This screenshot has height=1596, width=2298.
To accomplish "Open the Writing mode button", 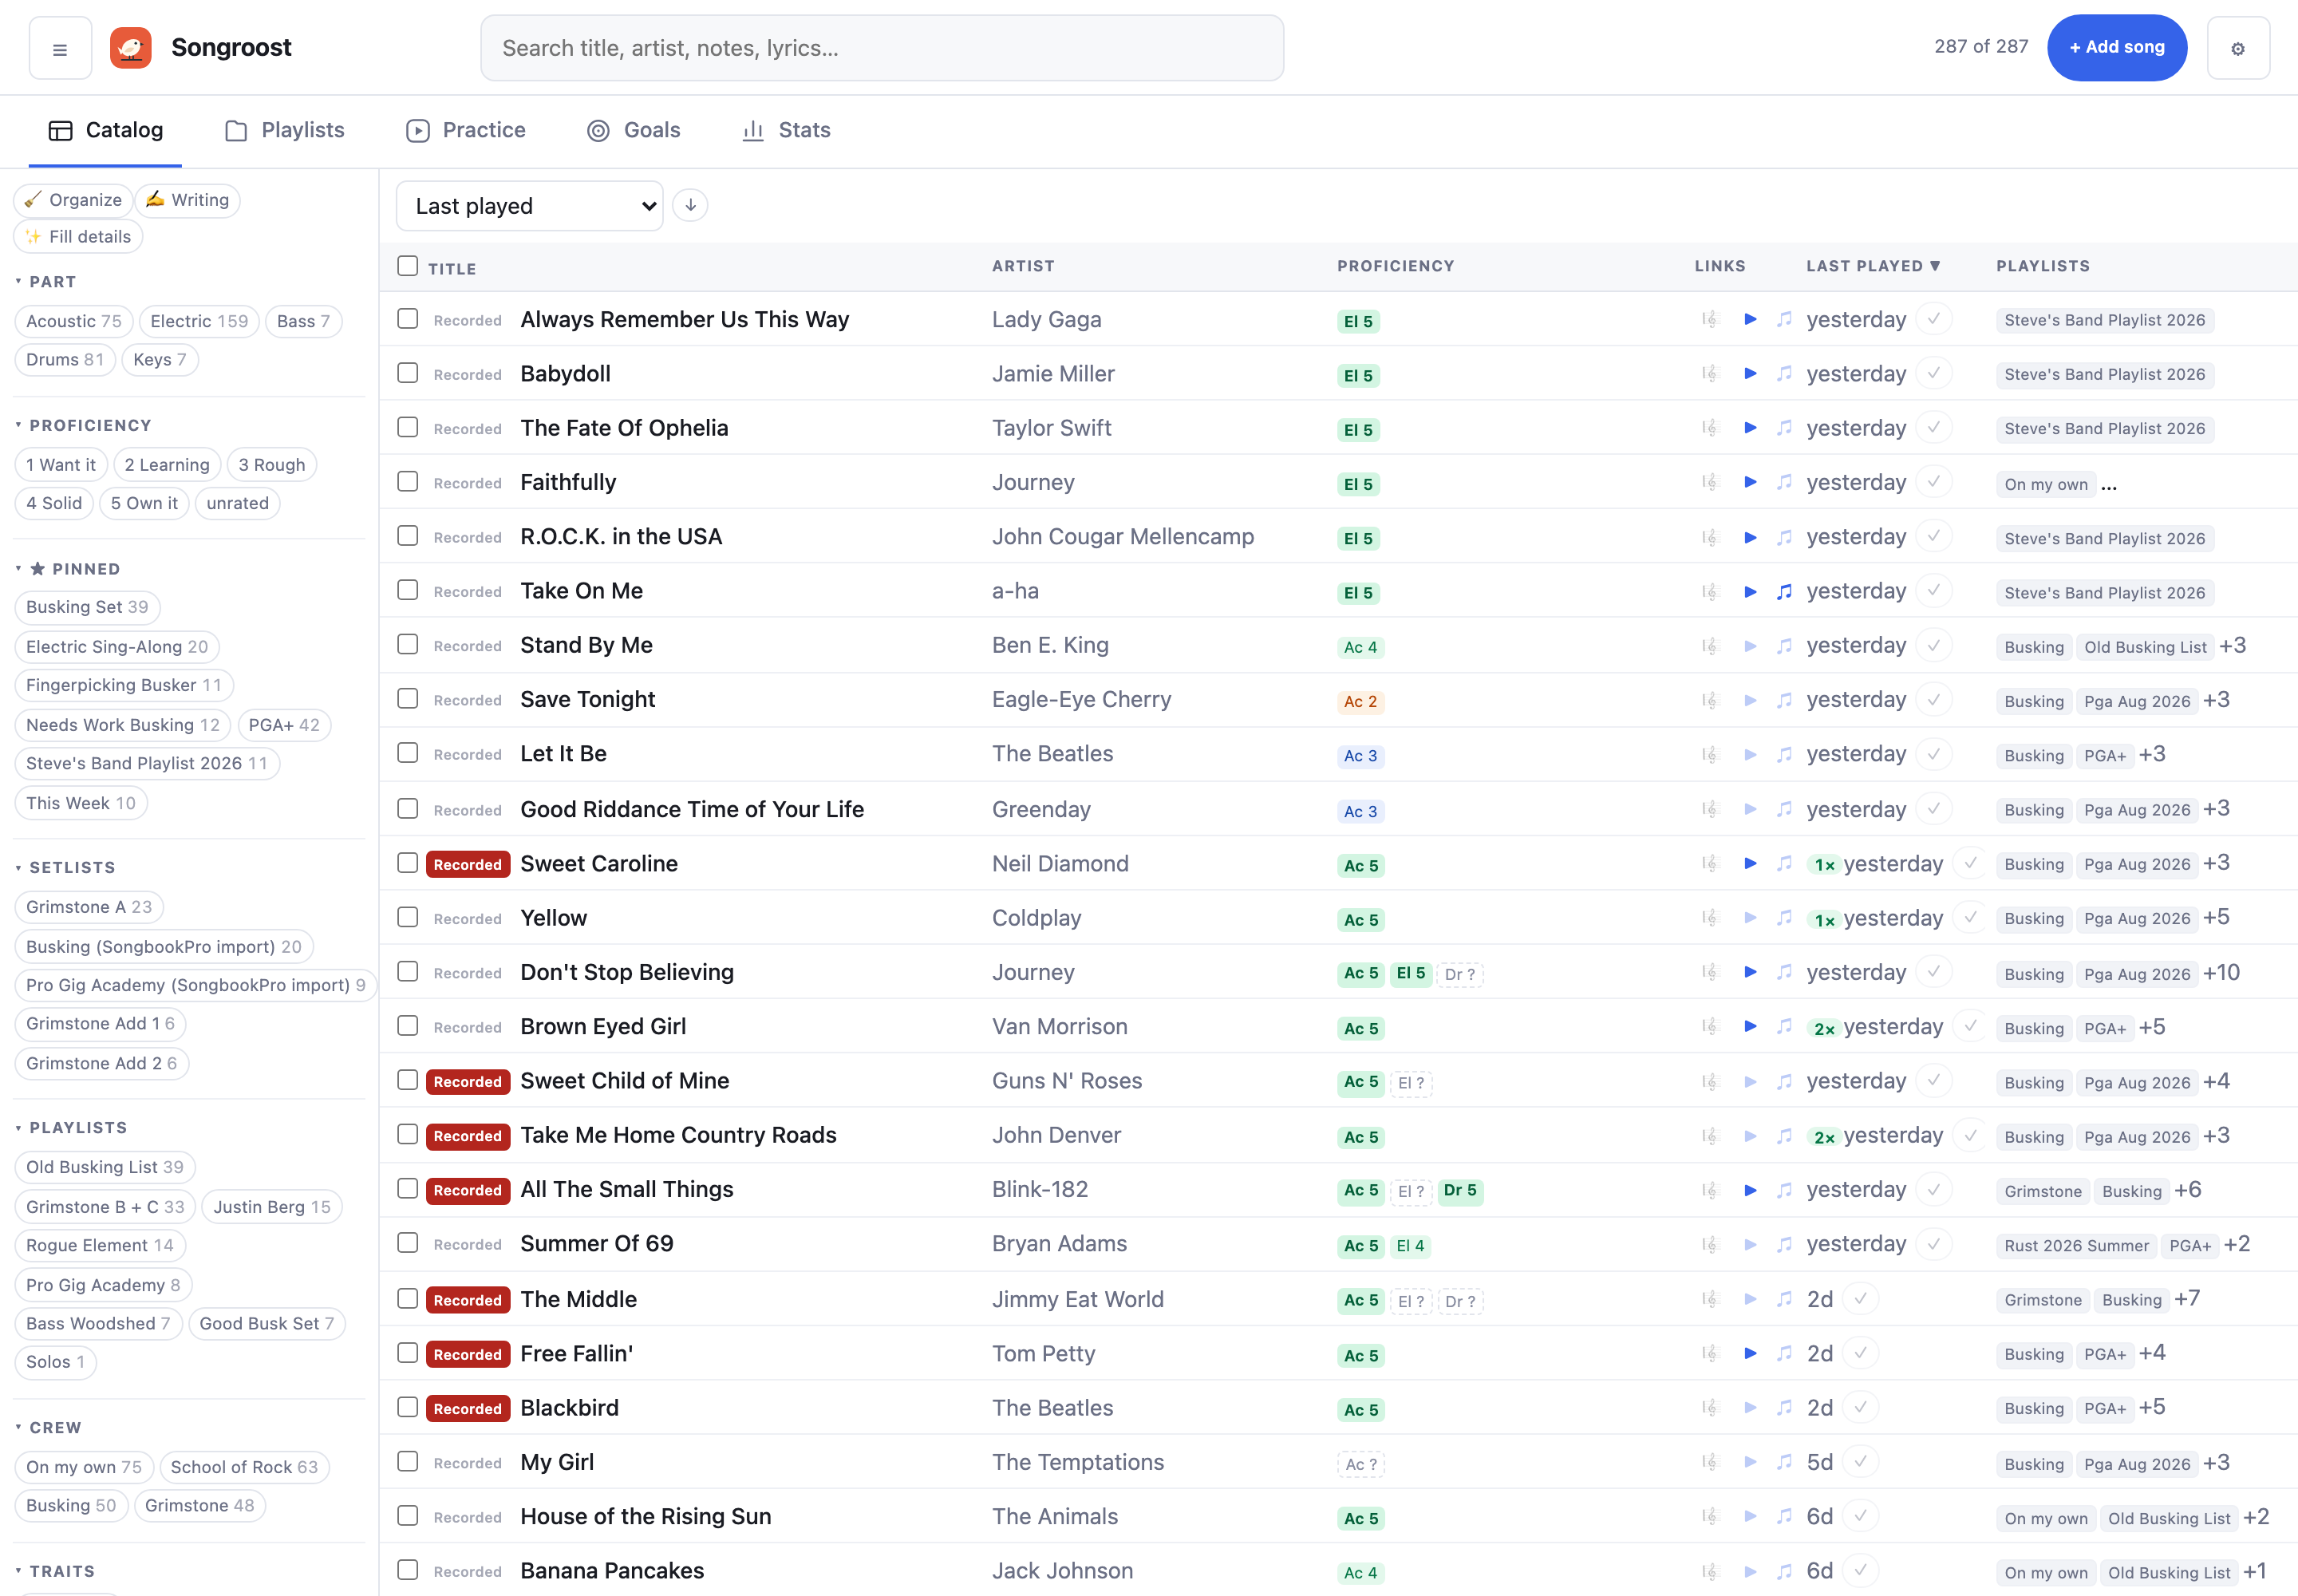I will pos(188,200).
